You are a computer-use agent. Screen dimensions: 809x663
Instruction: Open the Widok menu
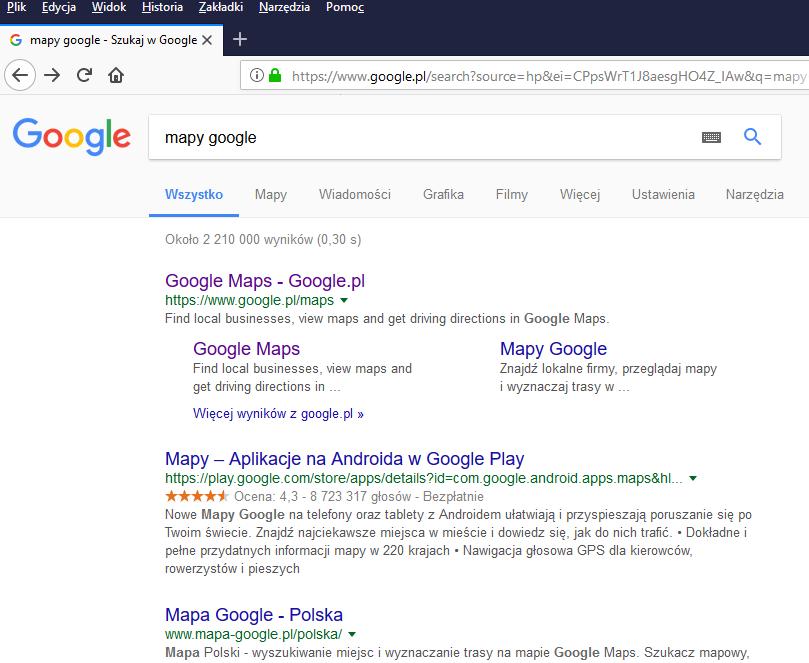tap(109, 7)
